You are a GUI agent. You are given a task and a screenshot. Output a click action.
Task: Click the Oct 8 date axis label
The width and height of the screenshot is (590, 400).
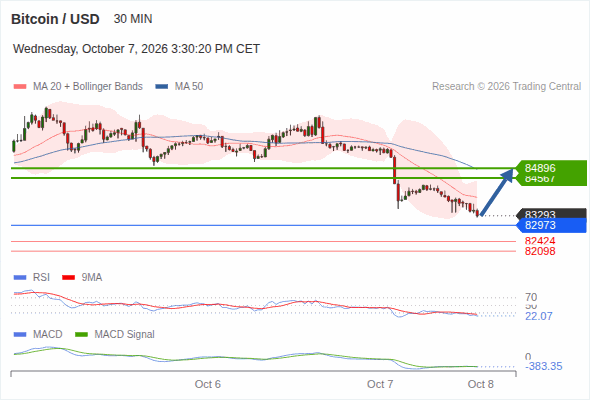481,384
